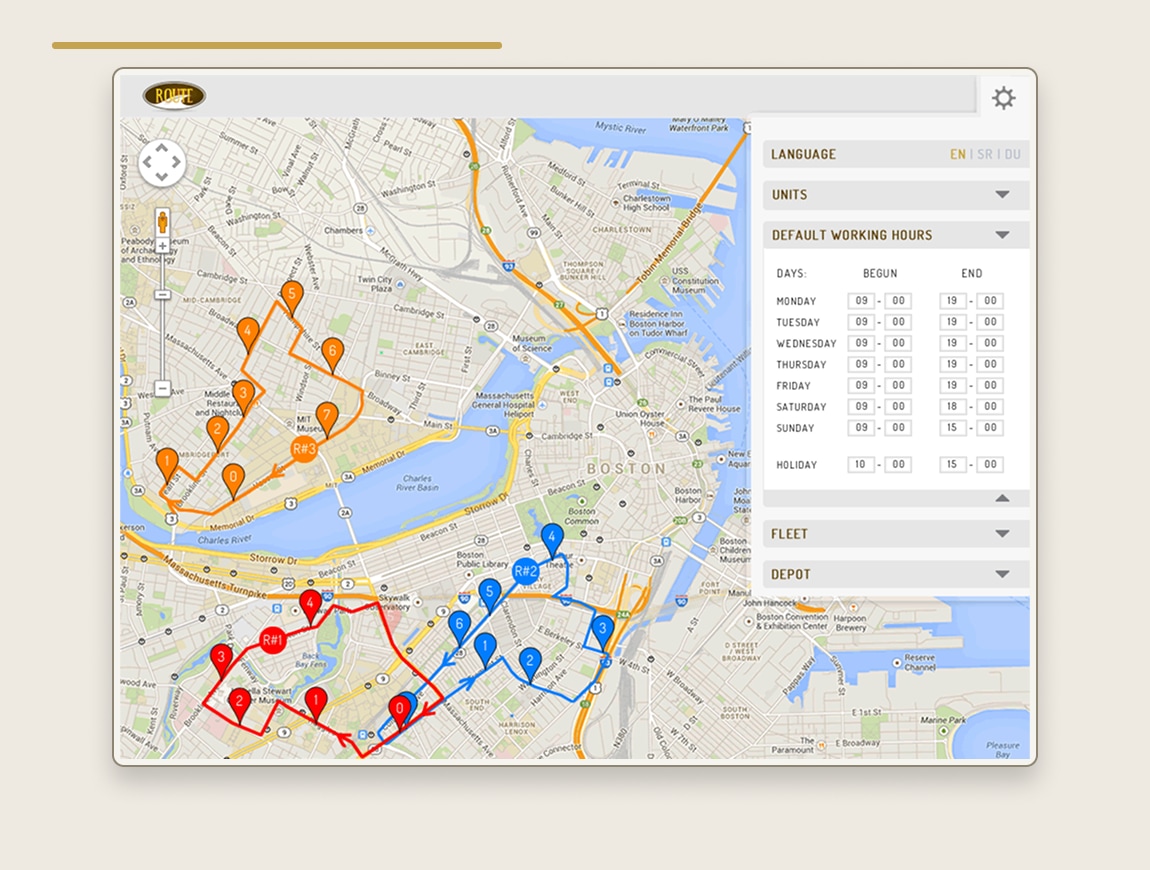Select the orange R#3 route marker
The image size is (1150, 870).
pyautogui.click(x=304, y=449)
